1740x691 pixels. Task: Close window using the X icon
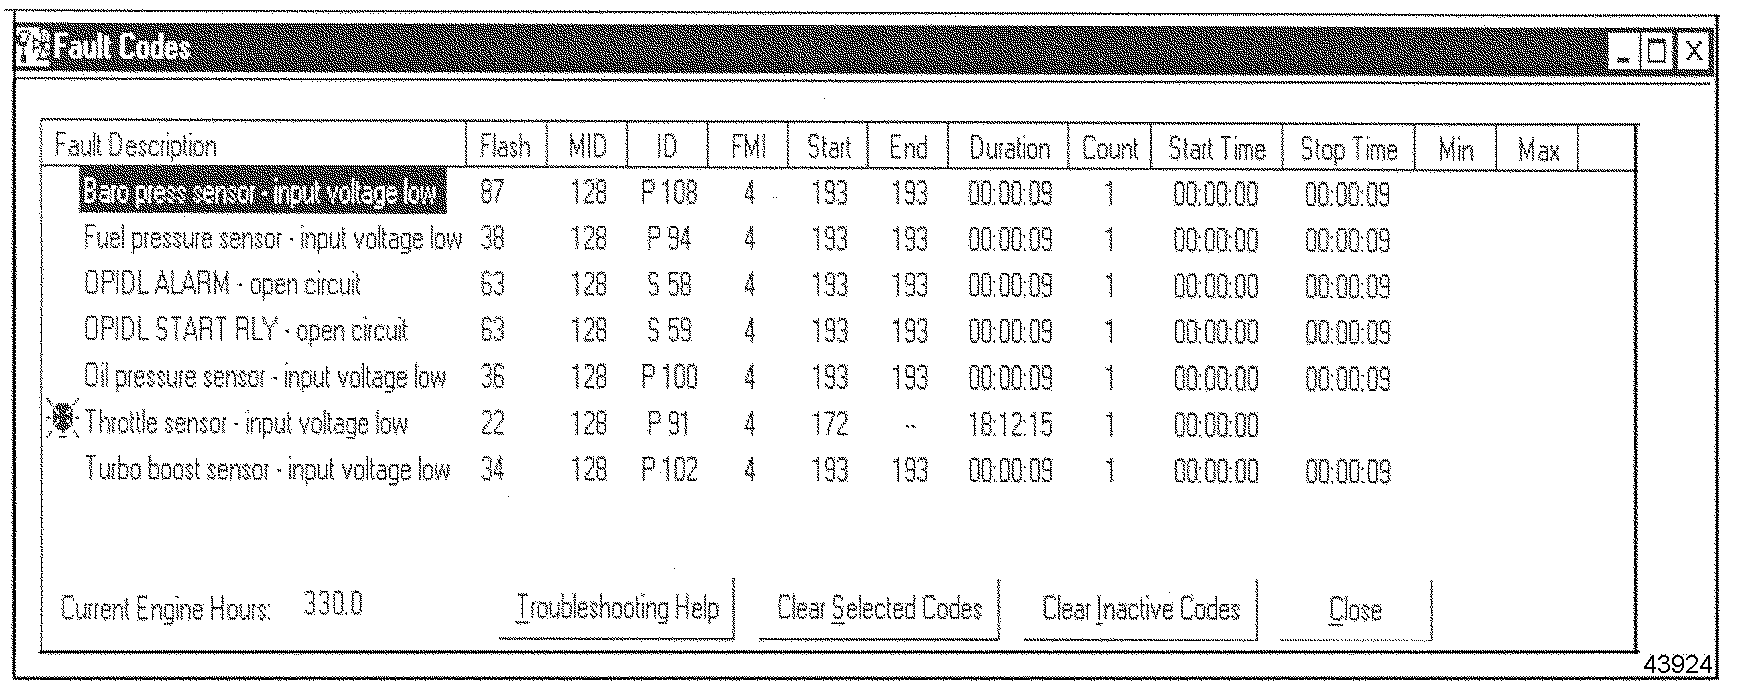(1693, 51)
